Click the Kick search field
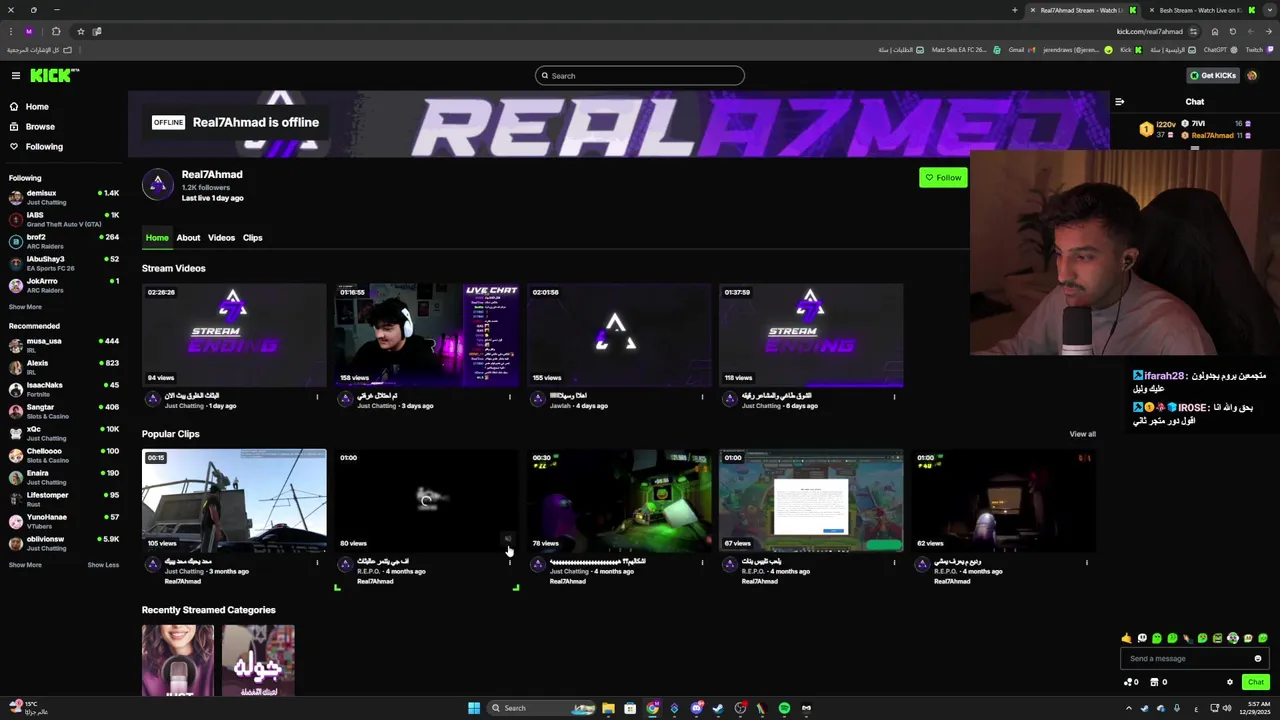This screenshot has width=1280, height=720. tap(640, 76)
